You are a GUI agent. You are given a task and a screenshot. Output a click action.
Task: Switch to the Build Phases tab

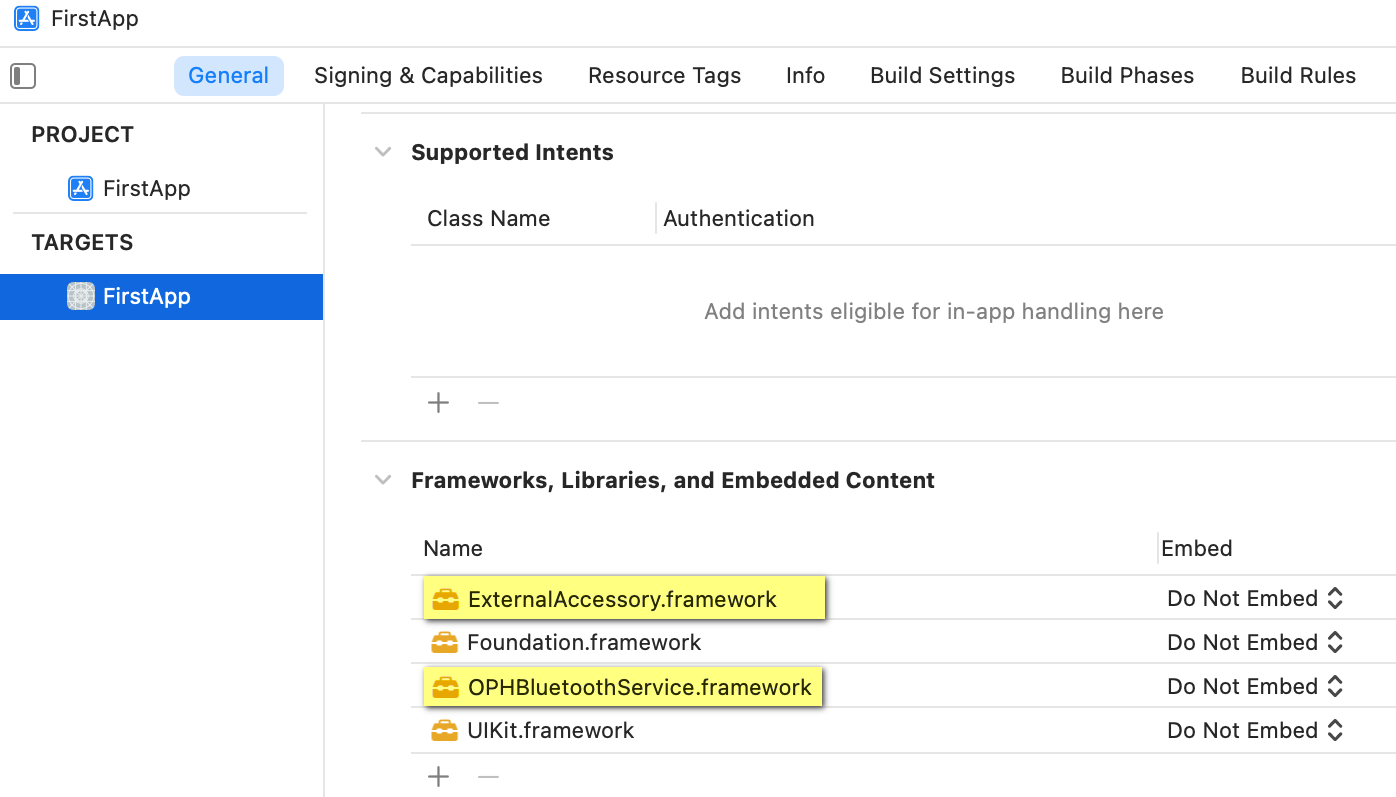pos(1127,76)
